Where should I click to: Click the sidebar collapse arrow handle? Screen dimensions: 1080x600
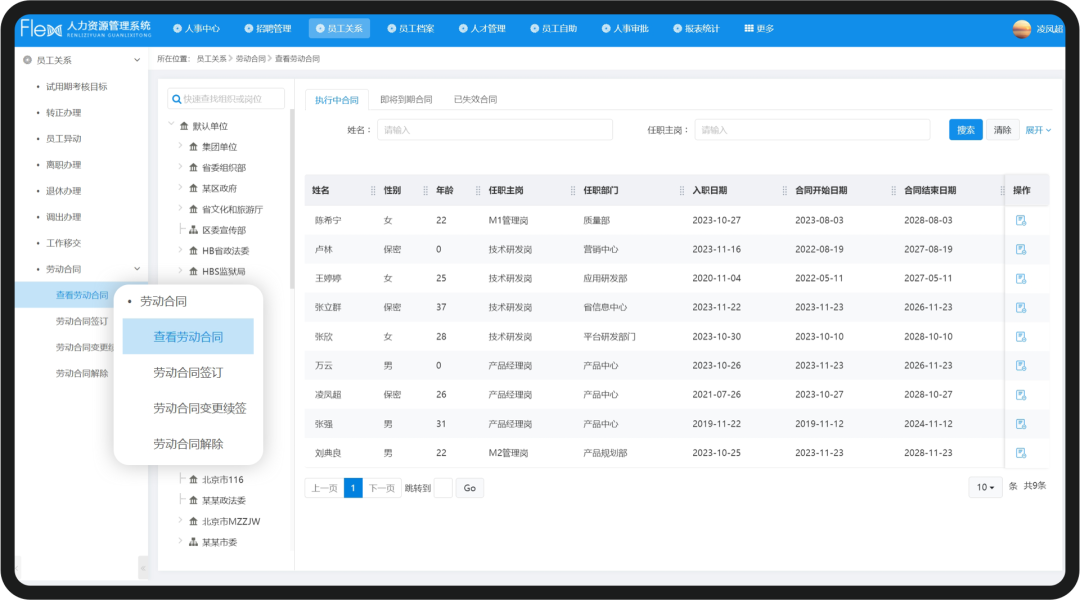(x=143, y=568)
